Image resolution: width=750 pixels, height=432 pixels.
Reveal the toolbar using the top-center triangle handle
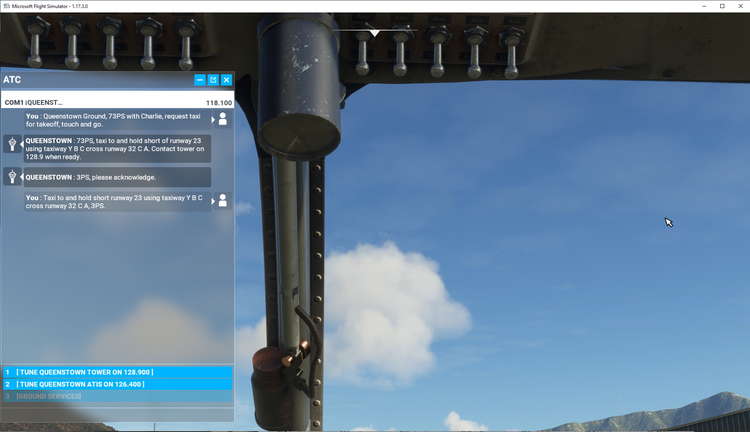pyautogui.click(x=374, y=33)
